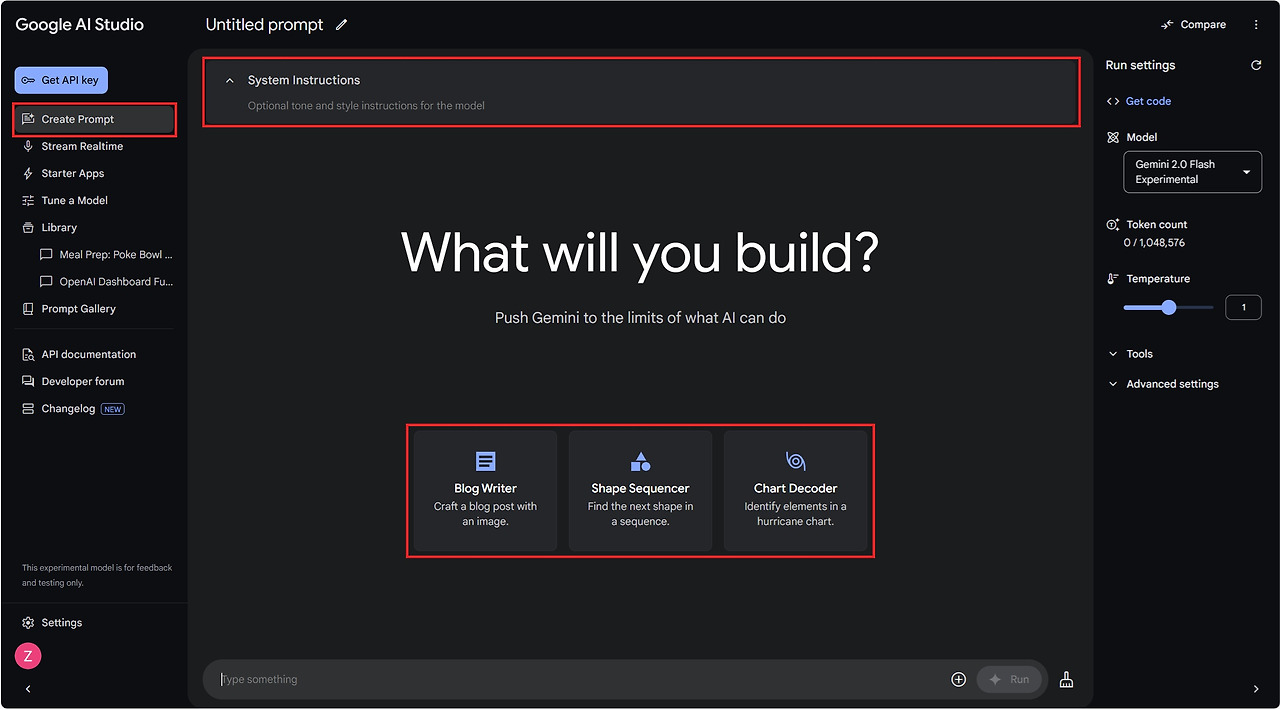Click the Z account avatar

[x=28, y=656]
